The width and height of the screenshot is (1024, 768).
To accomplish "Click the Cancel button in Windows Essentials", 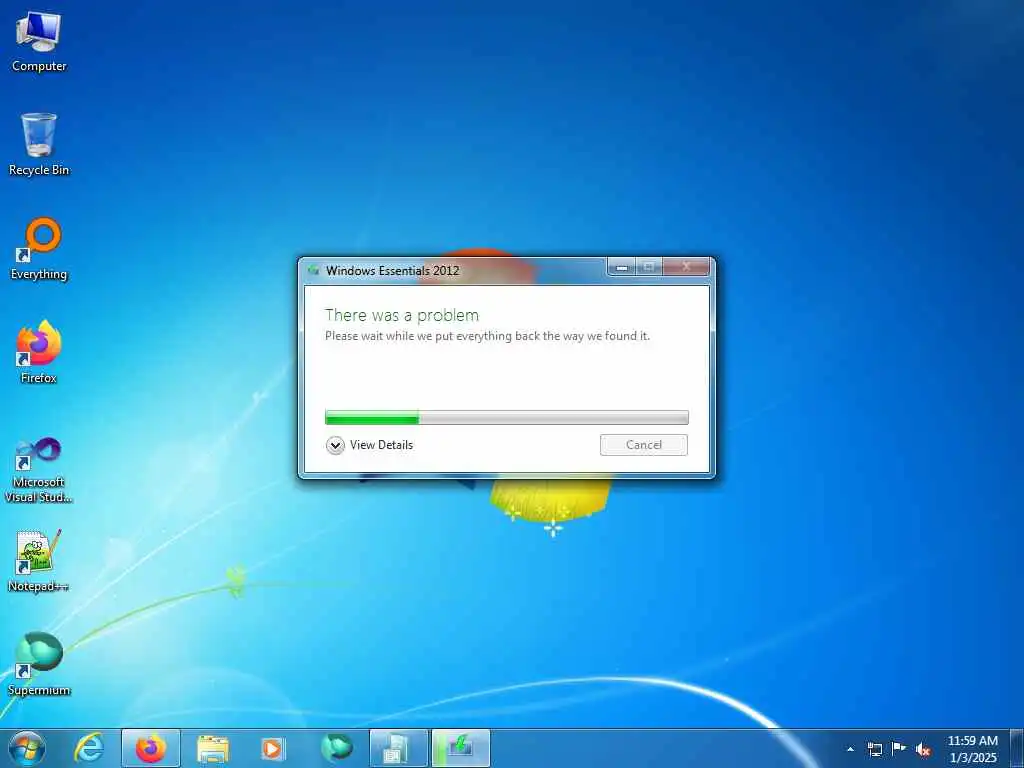I will pyautogui.click(x=643, y=445).
